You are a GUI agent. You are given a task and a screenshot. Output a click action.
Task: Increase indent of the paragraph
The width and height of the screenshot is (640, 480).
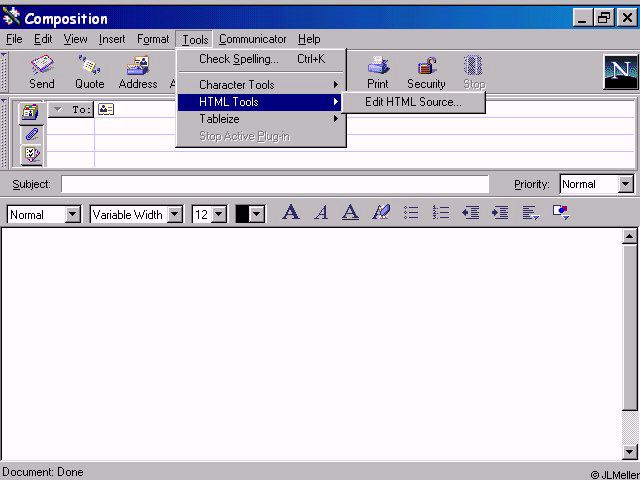point(500,213)
